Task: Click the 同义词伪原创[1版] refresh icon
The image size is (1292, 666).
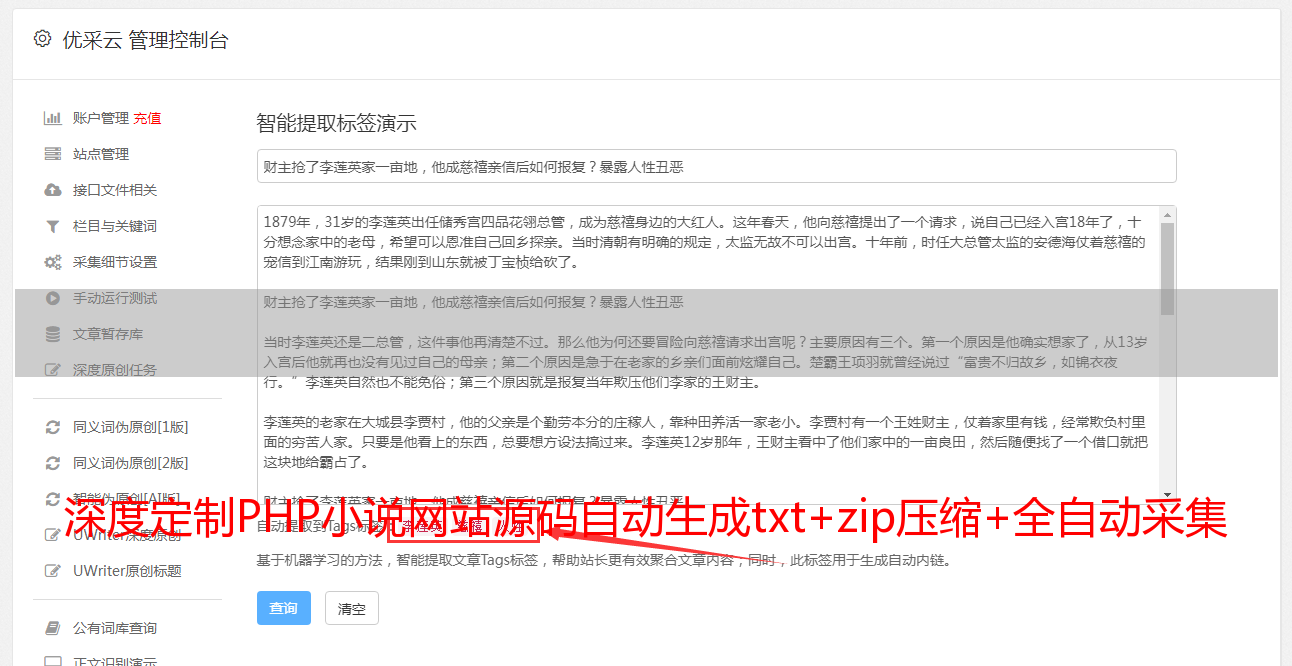Action: (52, 427)
